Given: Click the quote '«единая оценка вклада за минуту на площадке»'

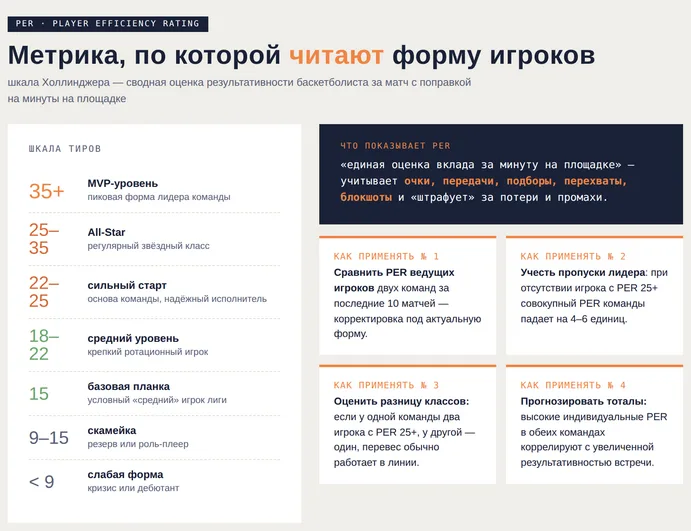Looking at the screenshot, I should 481,165.
